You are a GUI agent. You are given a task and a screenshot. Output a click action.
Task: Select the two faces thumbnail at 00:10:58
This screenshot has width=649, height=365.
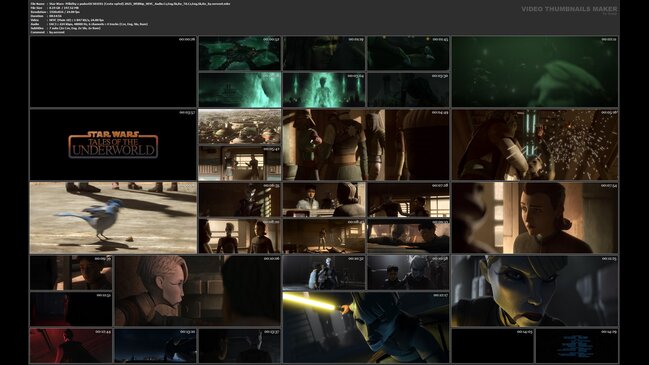[x=409, y=273]
